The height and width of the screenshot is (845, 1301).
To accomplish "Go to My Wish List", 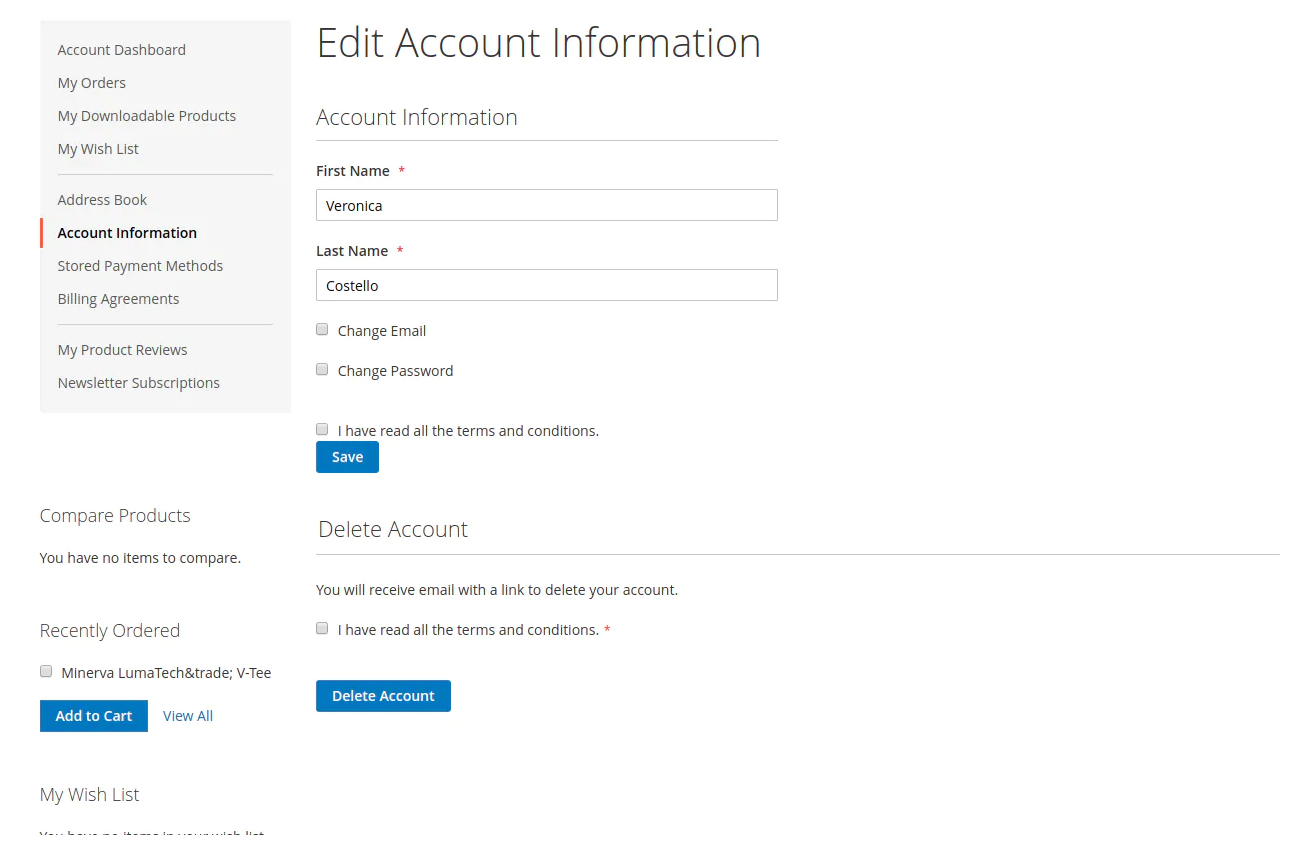I will [97, 148].
